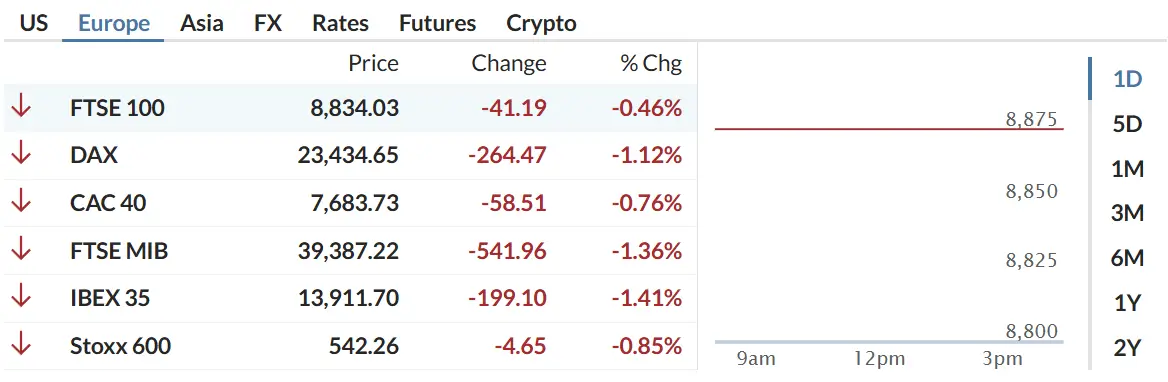Click the down arrow icon beside IBEX 35
This screenshot has height=382, width=1168.
(21, 298)
